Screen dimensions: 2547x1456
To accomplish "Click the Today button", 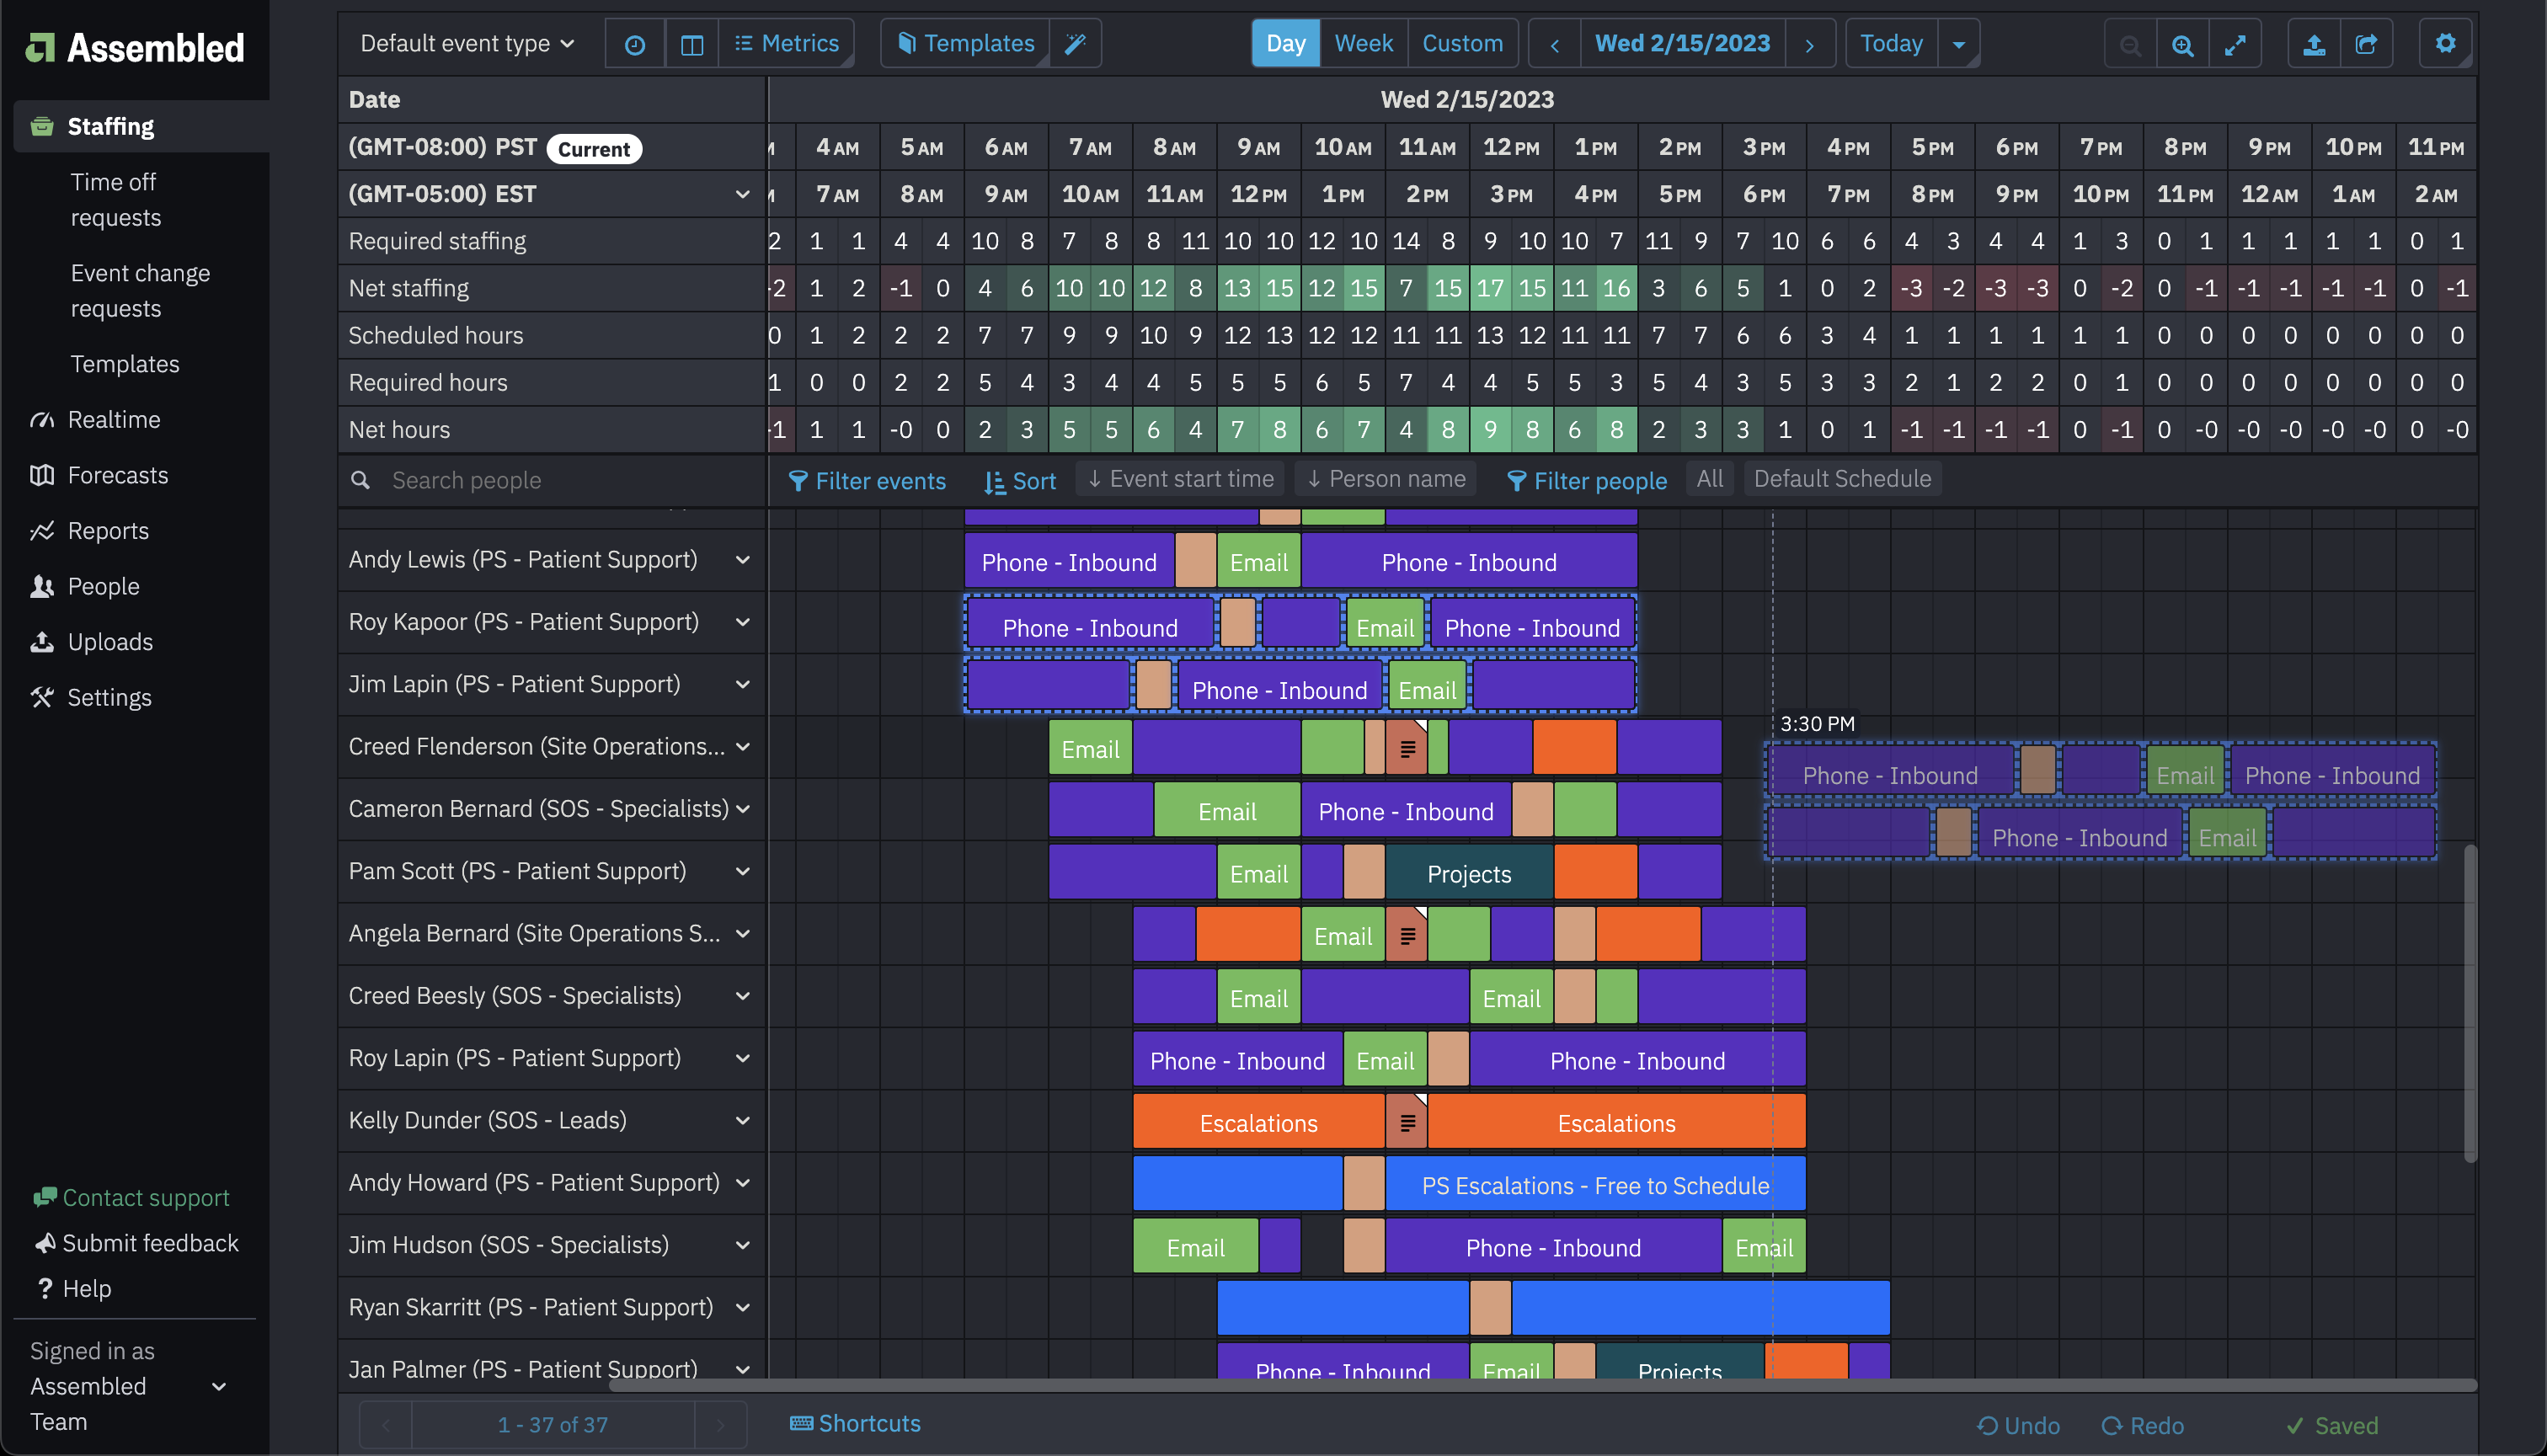I will [x=1891, y=42].
